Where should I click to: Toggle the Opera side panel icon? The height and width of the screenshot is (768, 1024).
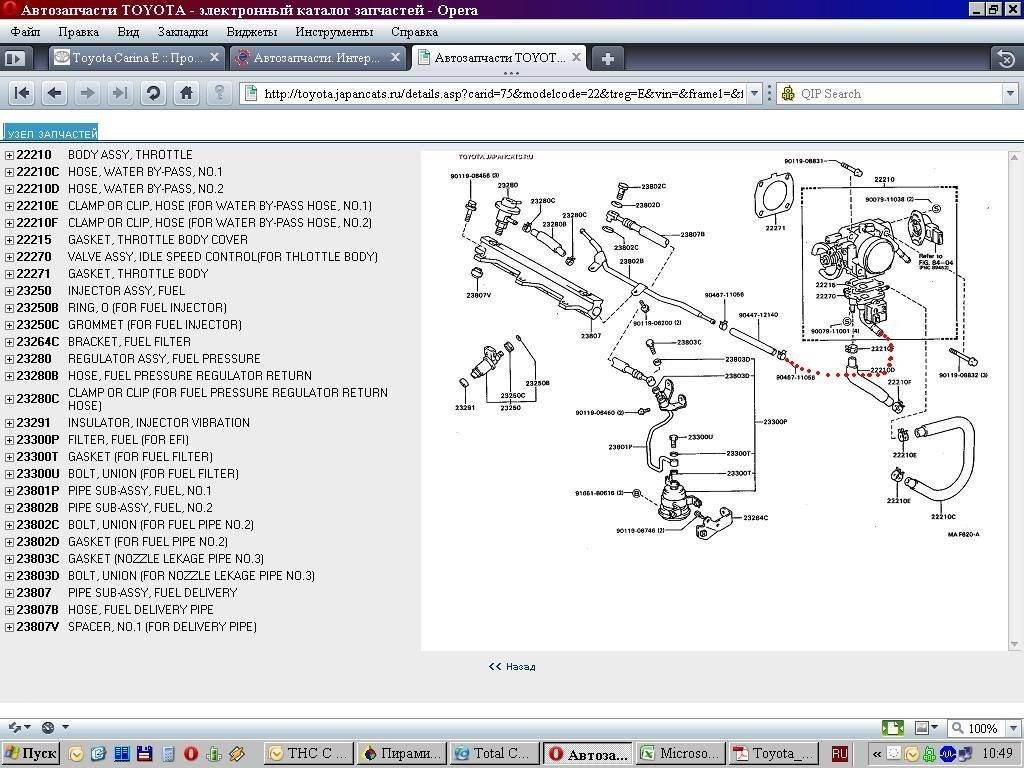coord(14,58)
